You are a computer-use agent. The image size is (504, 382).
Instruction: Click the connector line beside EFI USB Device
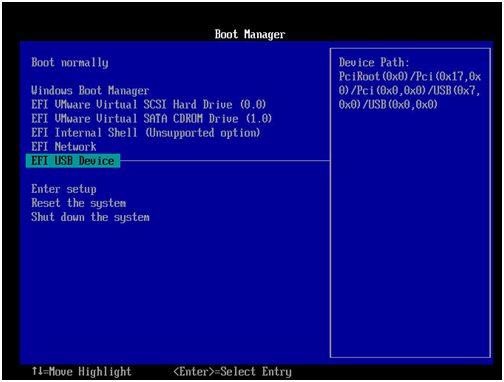pyautogui.click(x=225, y=161)
